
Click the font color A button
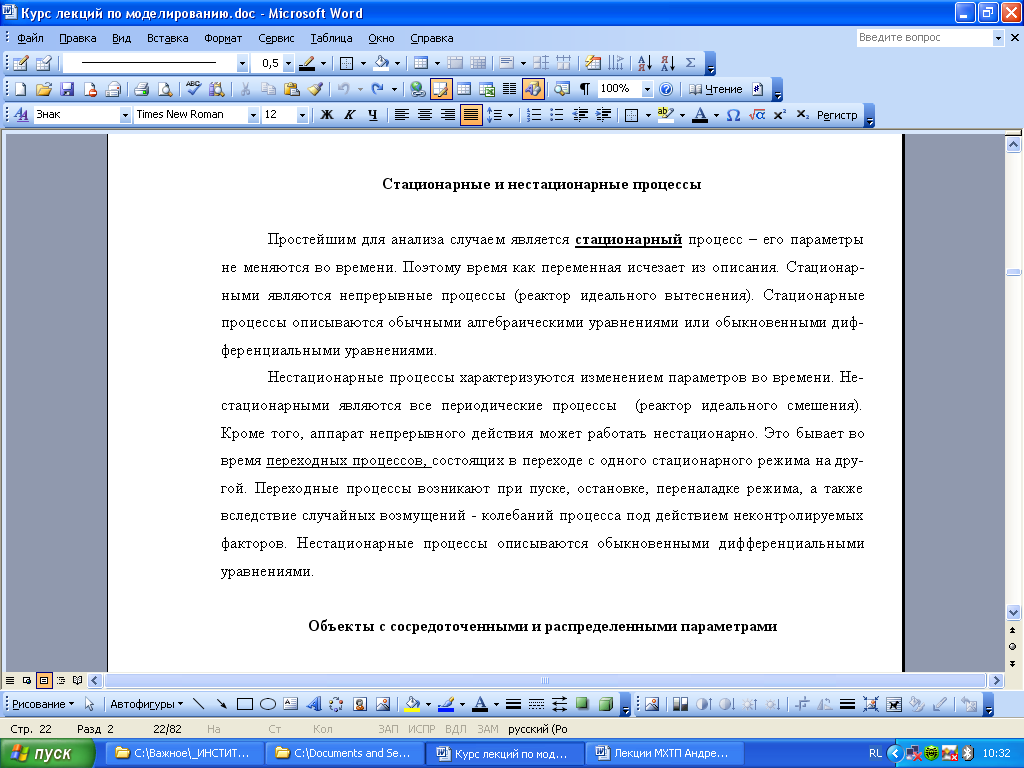[x=699, y=115]
